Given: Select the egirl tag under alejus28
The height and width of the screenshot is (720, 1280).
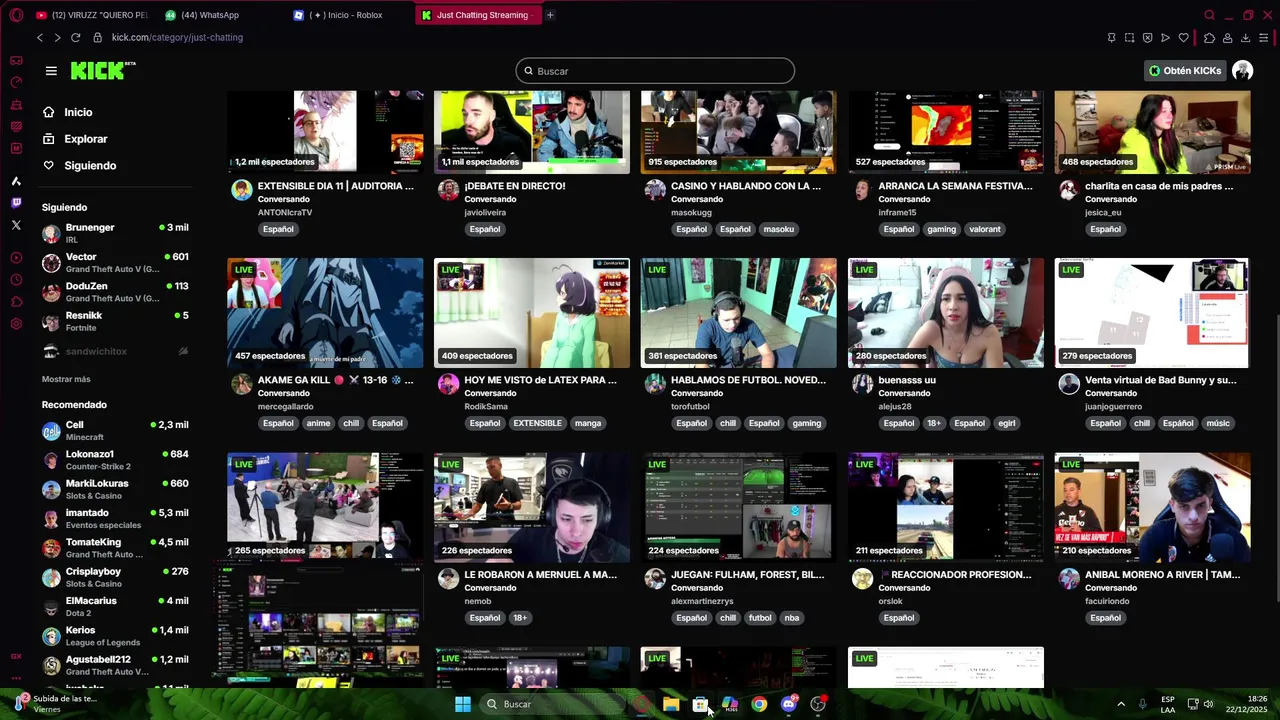Looking at the screenshot, I should tap(1006, 423).
